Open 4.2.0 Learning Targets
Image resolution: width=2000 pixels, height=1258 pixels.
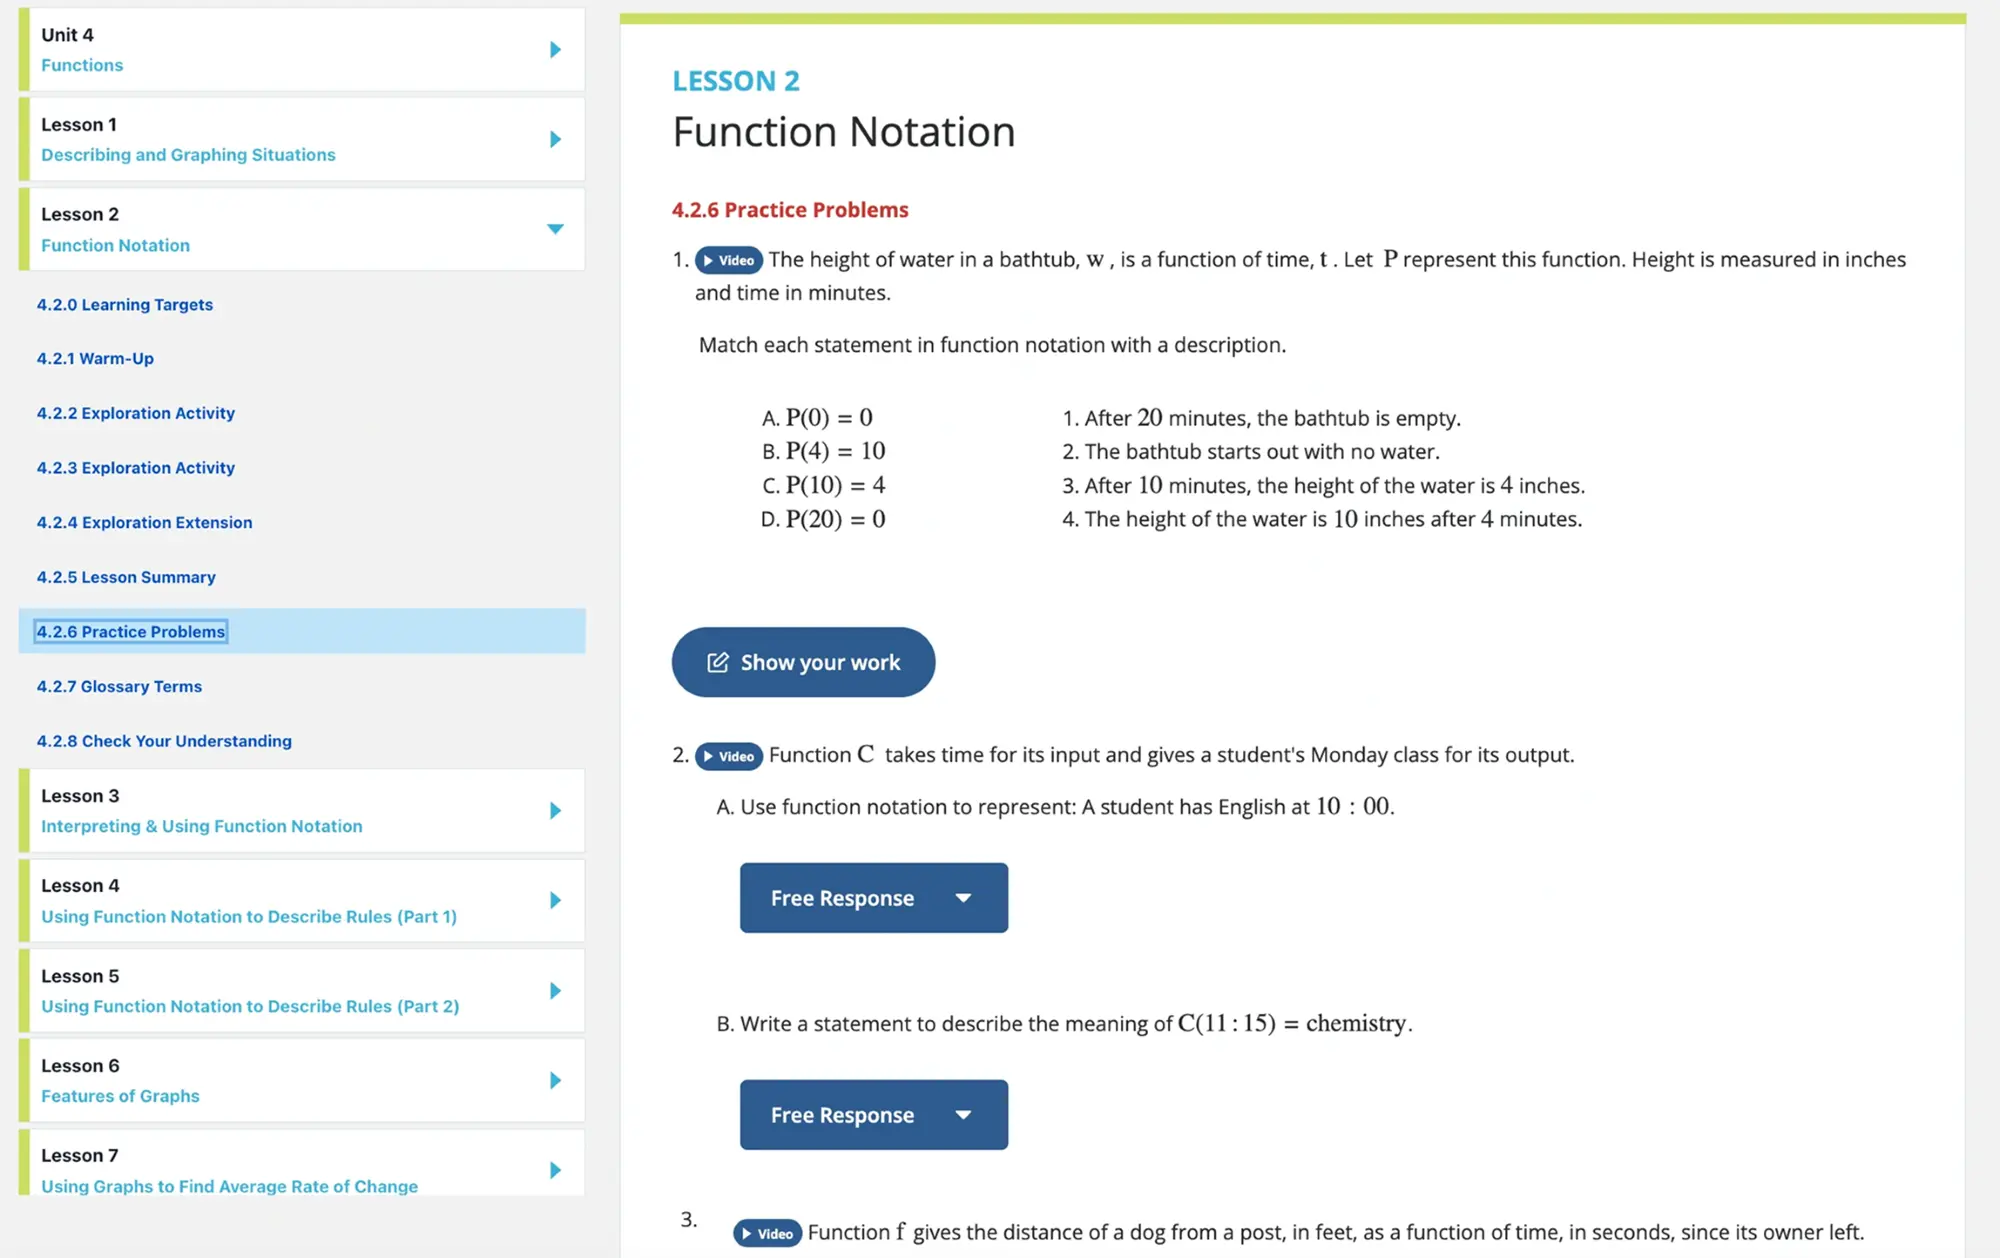125,305
